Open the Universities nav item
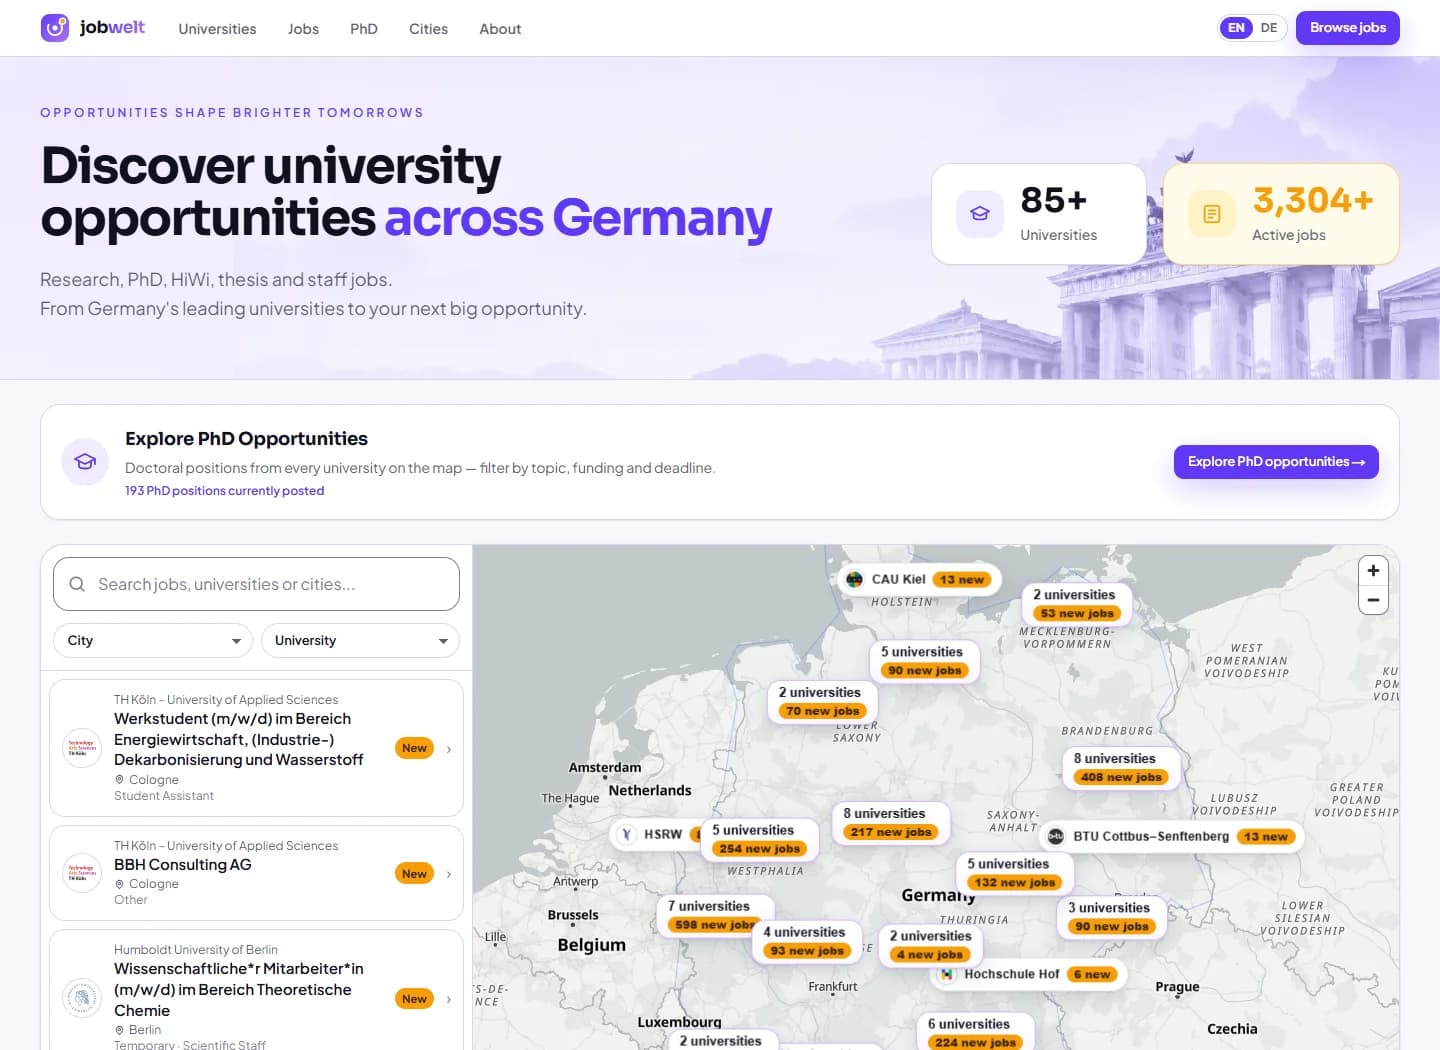This screenshot has width=1440, height=1050. (x=217, y=29)
